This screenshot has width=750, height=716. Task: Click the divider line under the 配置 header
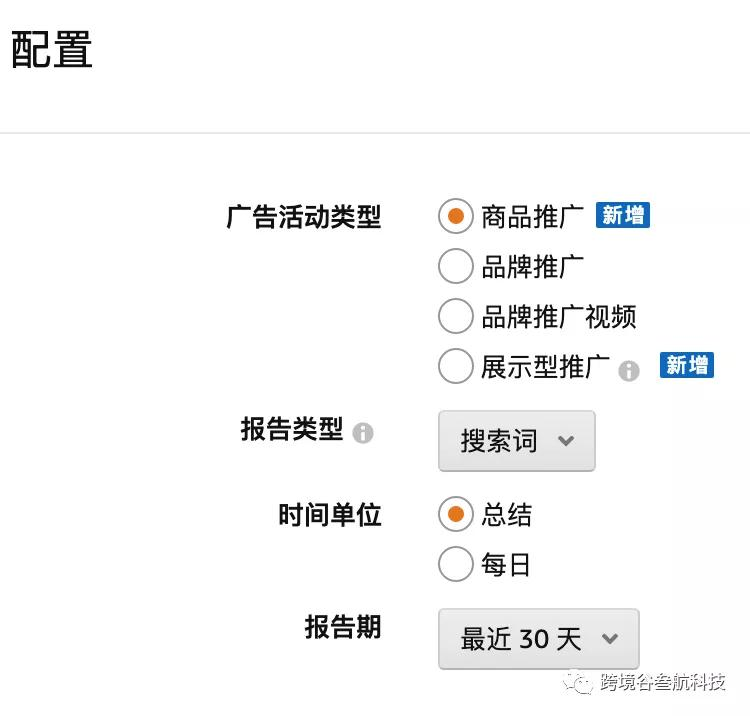coord(375,133)
